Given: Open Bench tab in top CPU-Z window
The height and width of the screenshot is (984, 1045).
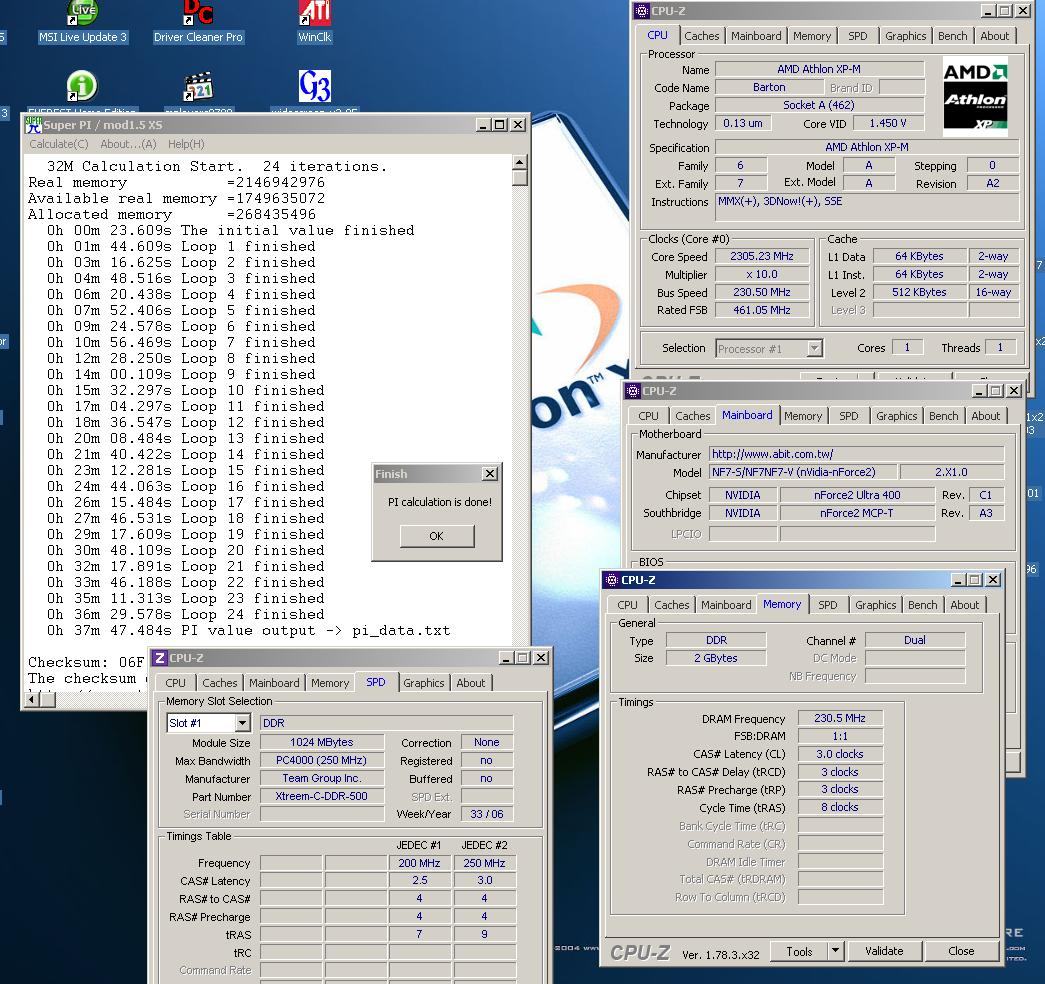Looking at the screenshot, I should point(952,36).
